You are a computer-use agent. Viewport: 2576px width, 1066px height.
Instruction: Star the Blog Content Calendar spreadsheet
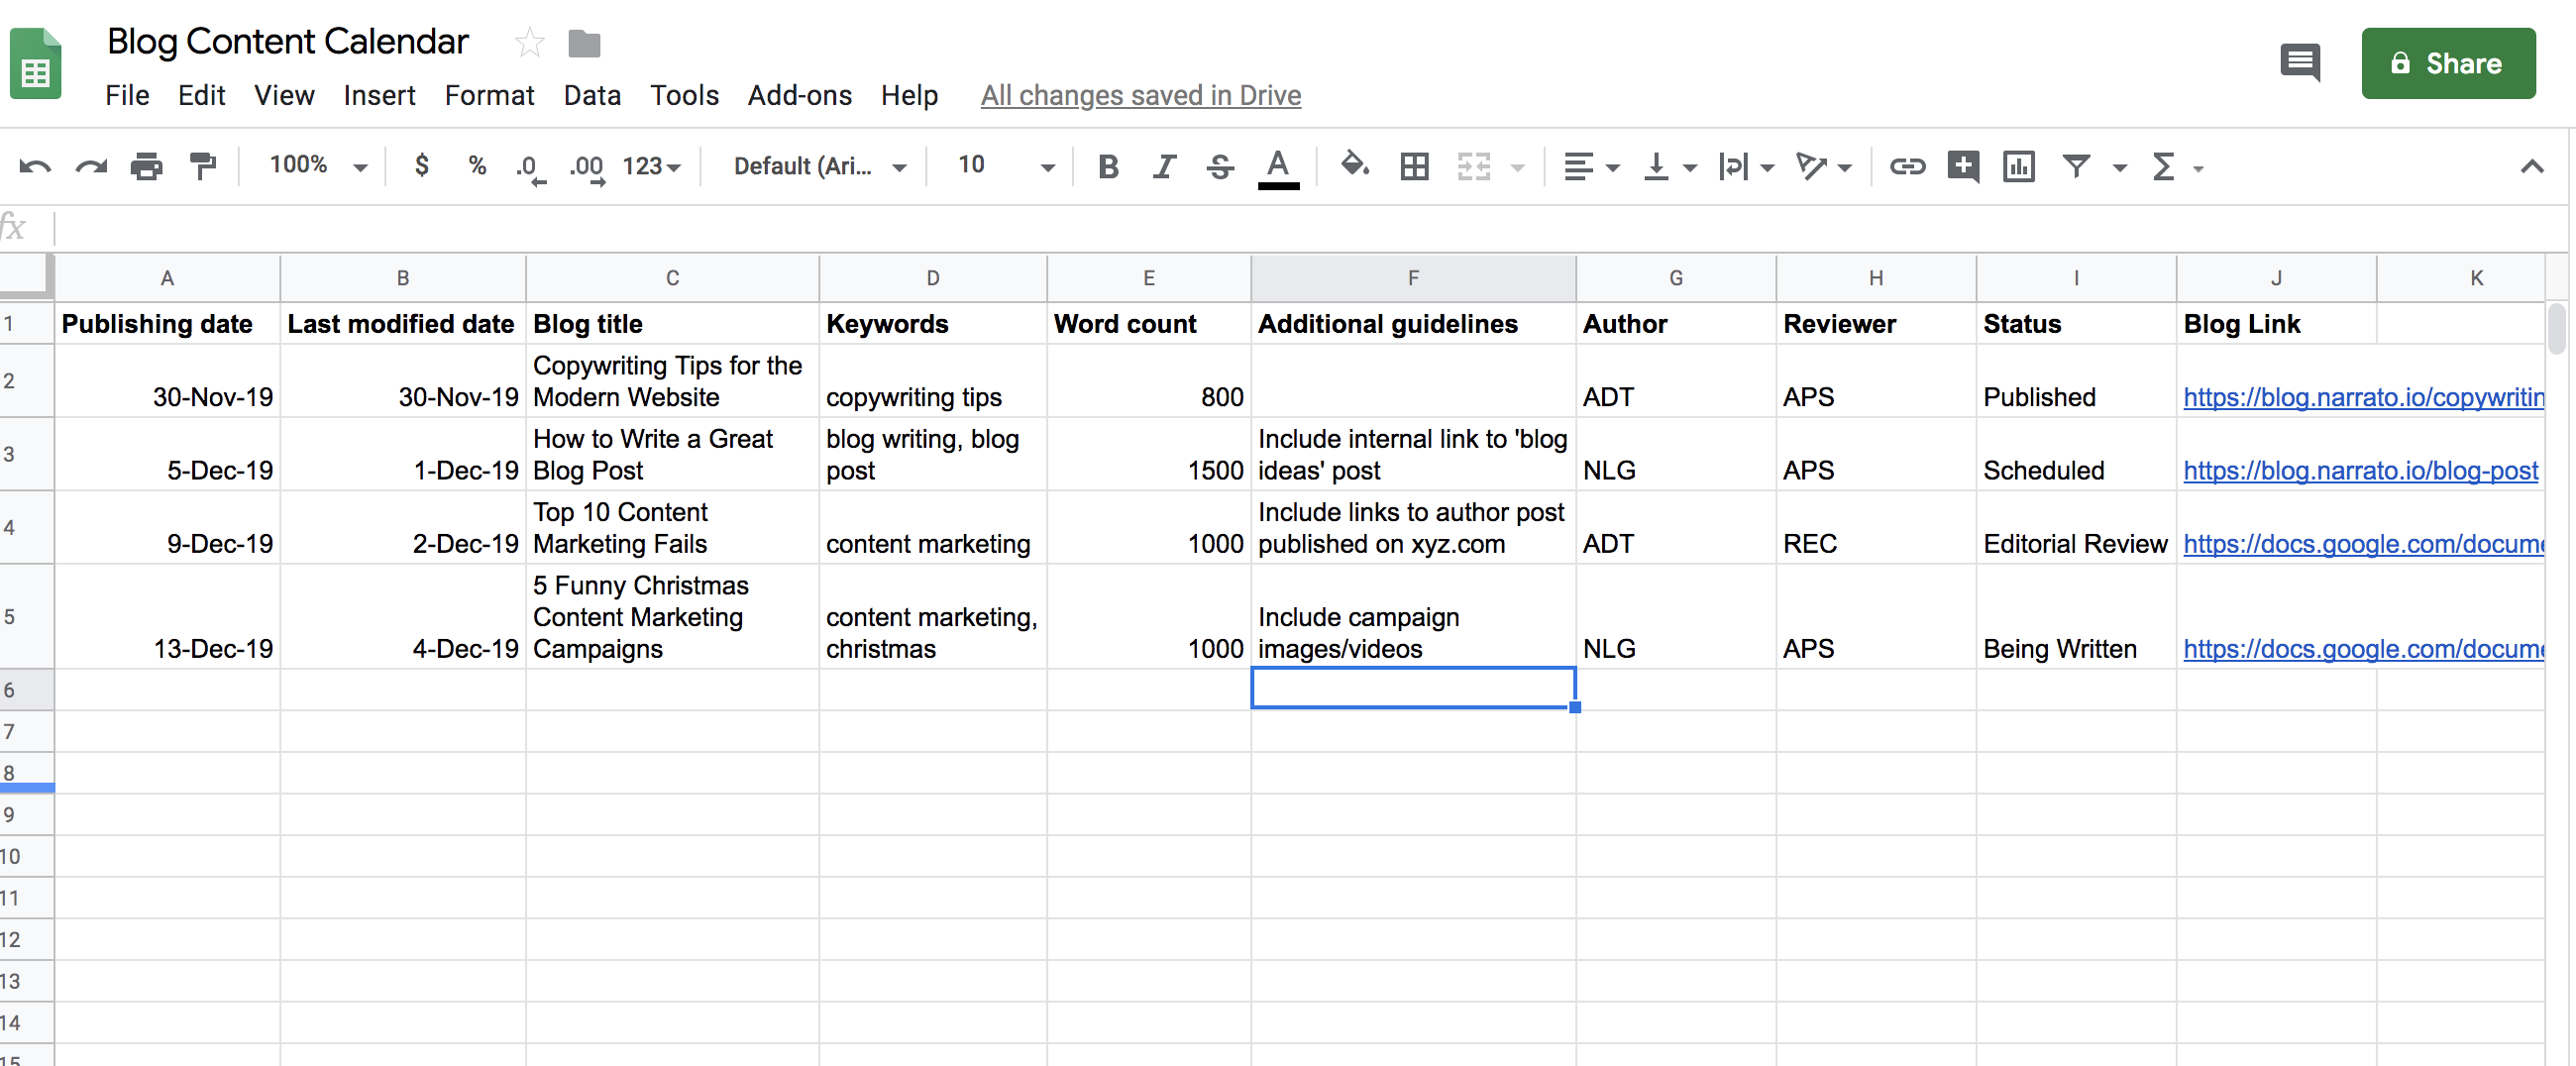point(528,43)
